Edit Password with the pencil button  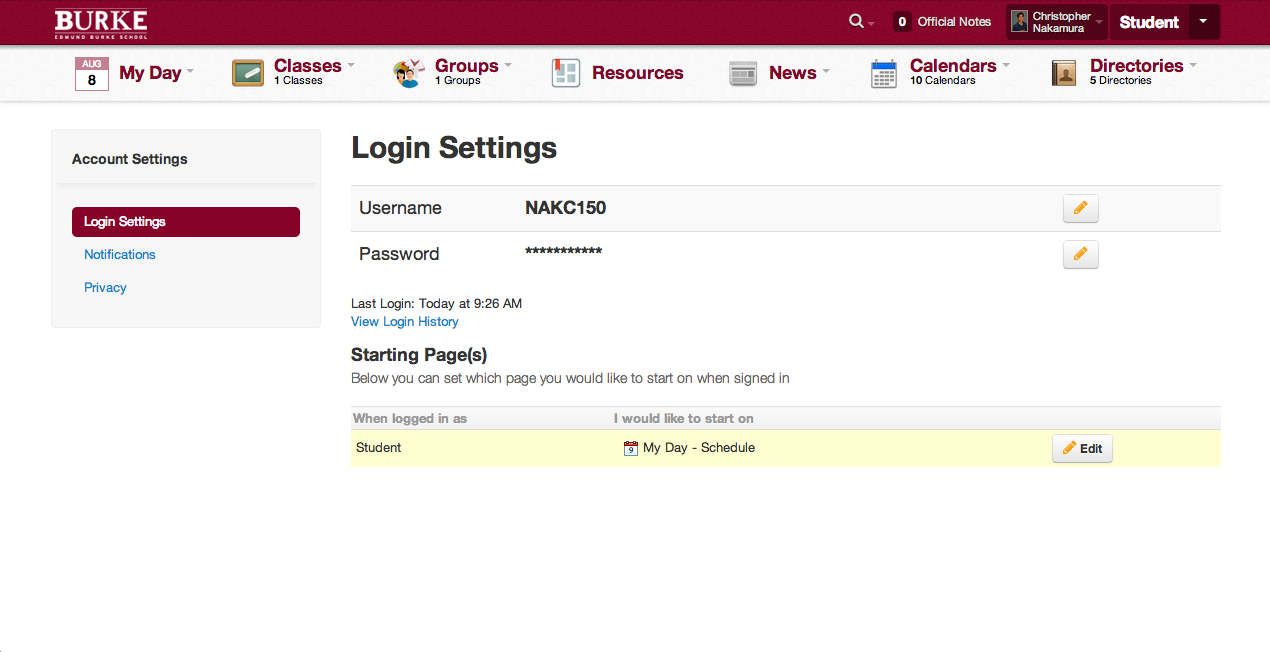tap(1080, 255)
